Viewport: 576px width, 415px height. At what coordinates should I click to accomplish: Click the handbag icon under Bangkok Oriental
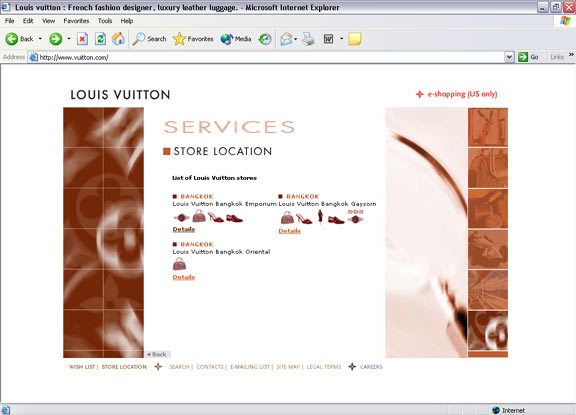tap(179, 264)
